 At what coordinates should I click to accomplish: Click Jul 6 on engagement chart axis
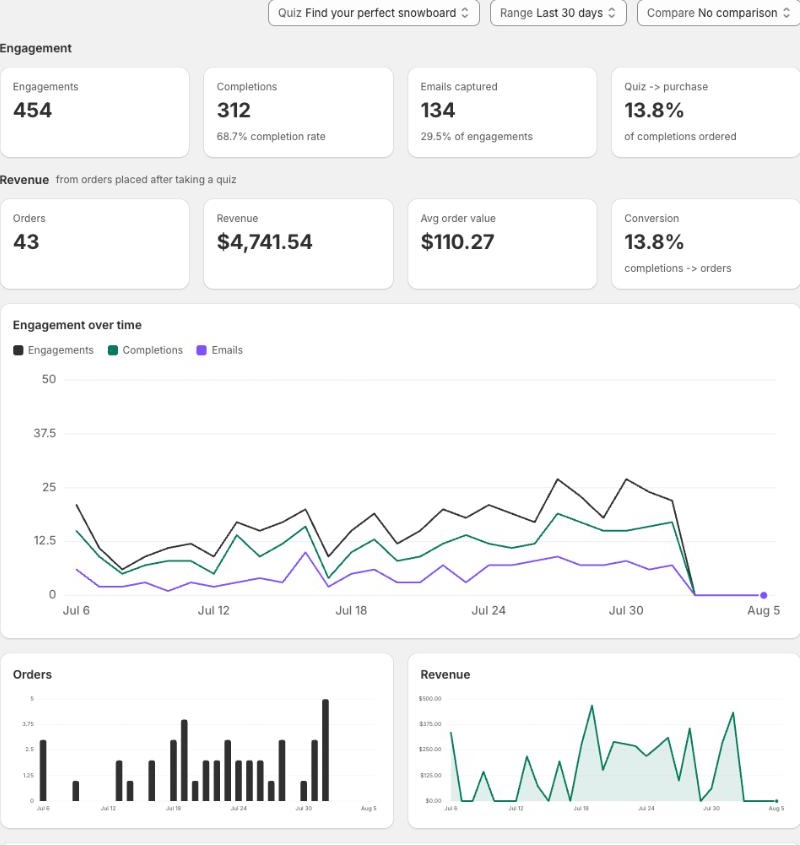point(76,611)
